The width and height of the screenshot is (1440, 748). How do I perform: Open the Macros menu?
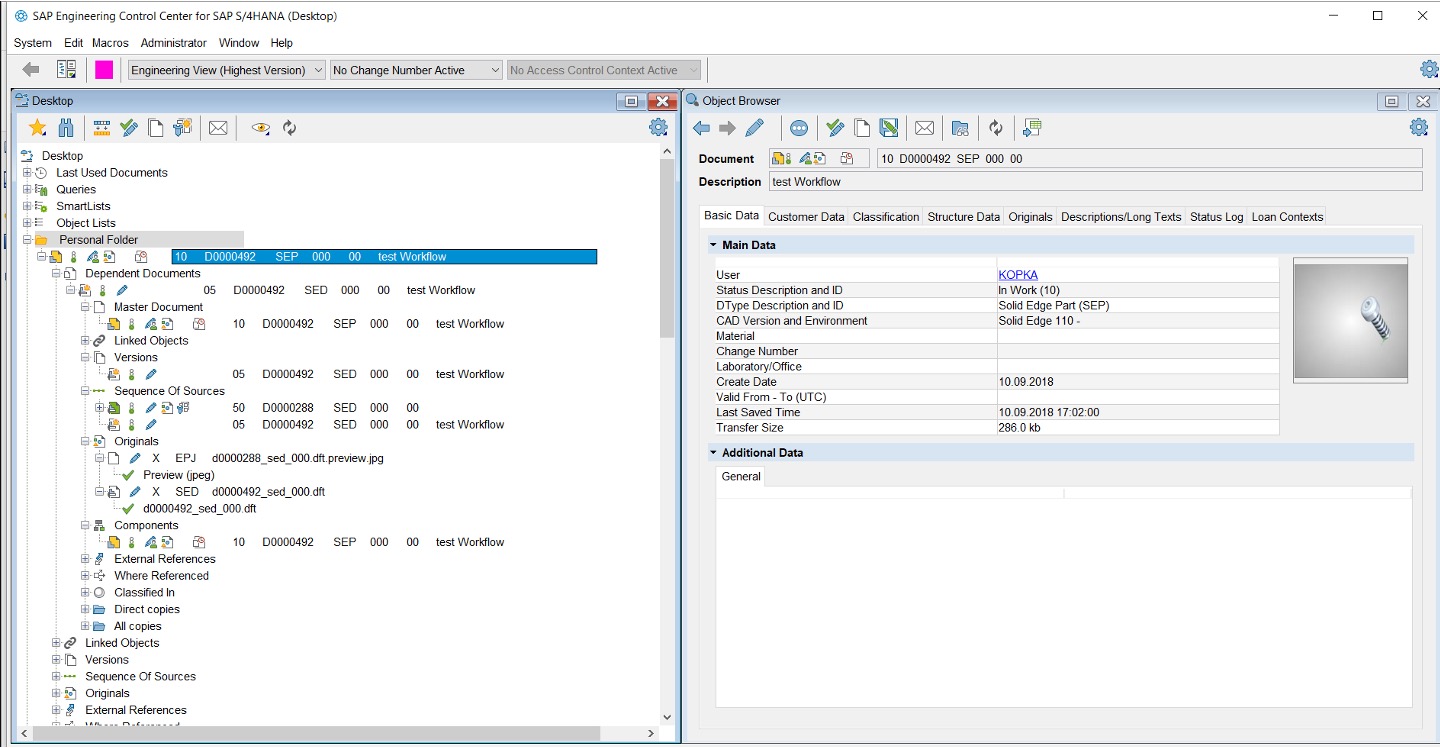click(x=110, y=43)
